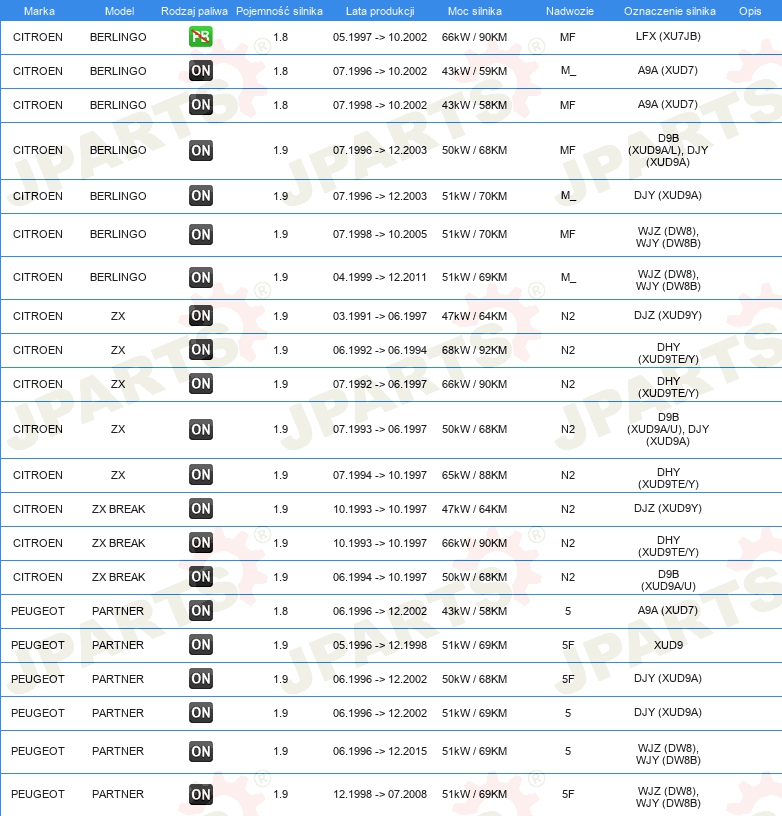This screenshot has width=782, height=816.
Task: Click engine code D9B (XUD9A/U), DJY (XUD9A)
Action: [668, 429]
